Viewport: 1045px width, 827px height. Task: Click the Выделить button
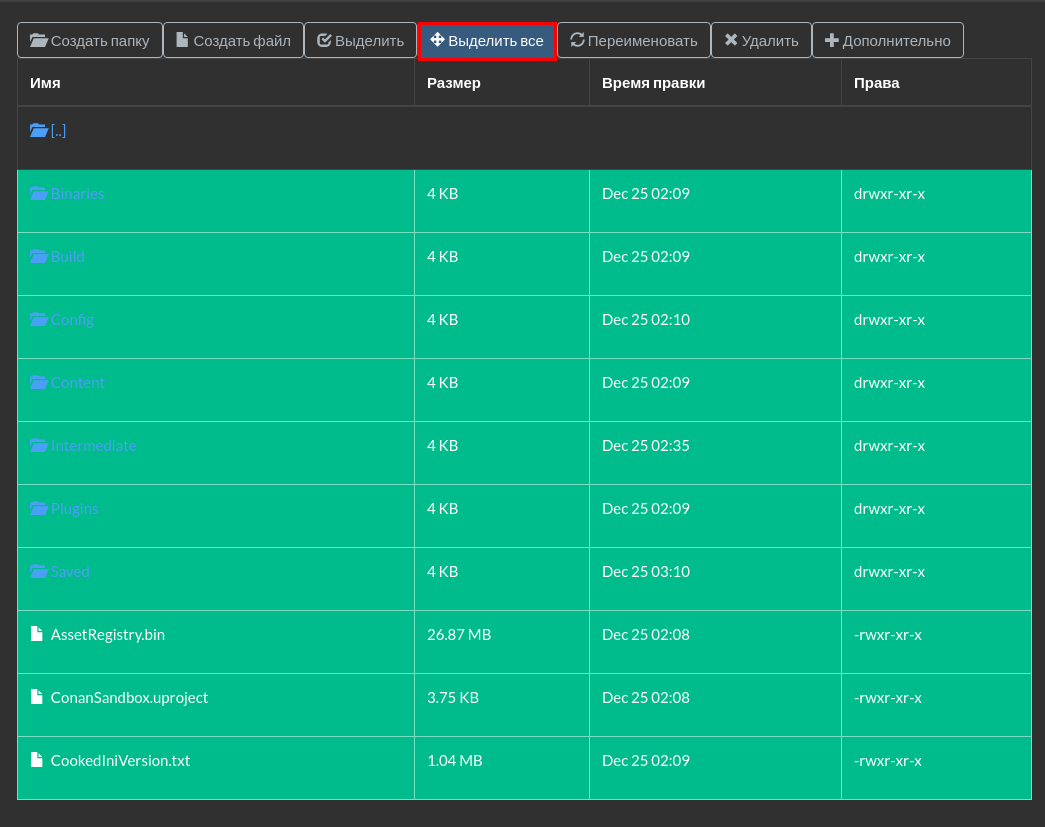[x=361, y=41]
